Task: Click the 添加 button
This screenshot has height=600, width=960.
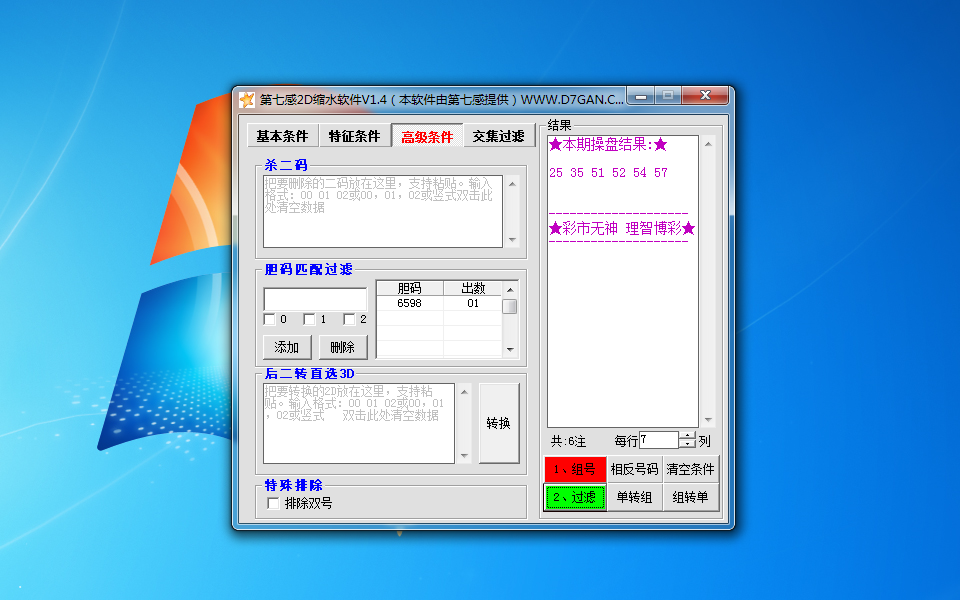Action: pyautogui.click(x=287, y=347)
